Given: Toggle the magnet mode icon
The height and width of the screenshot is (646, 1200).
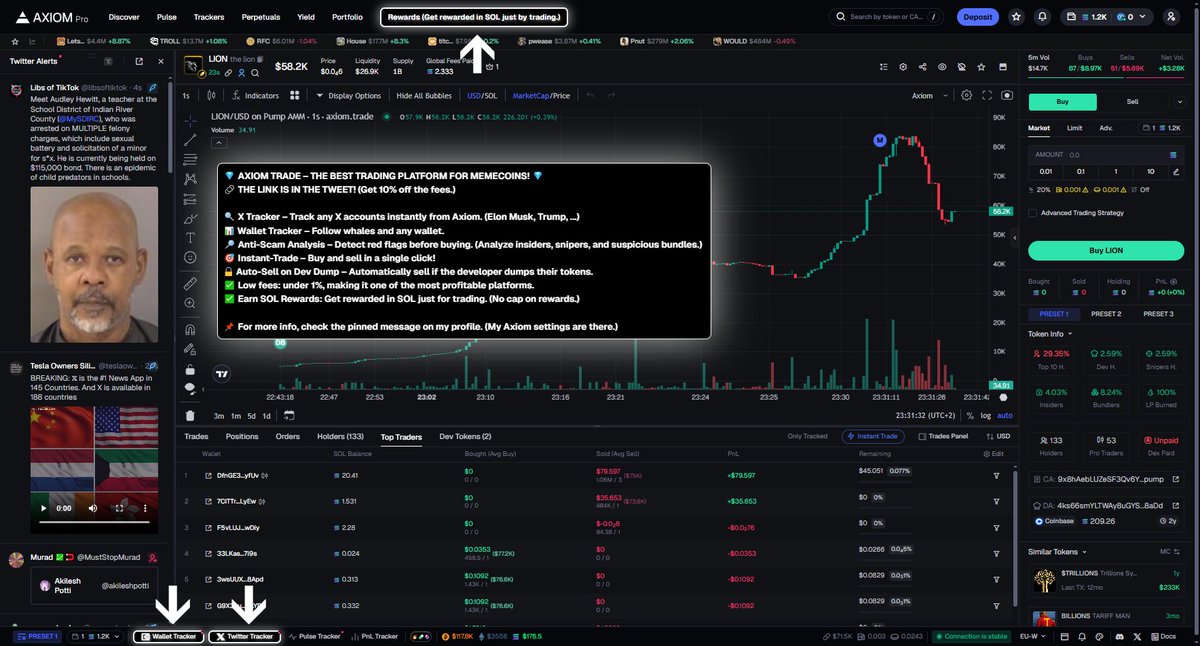Looking at the screenshot, I should point(190,328).
